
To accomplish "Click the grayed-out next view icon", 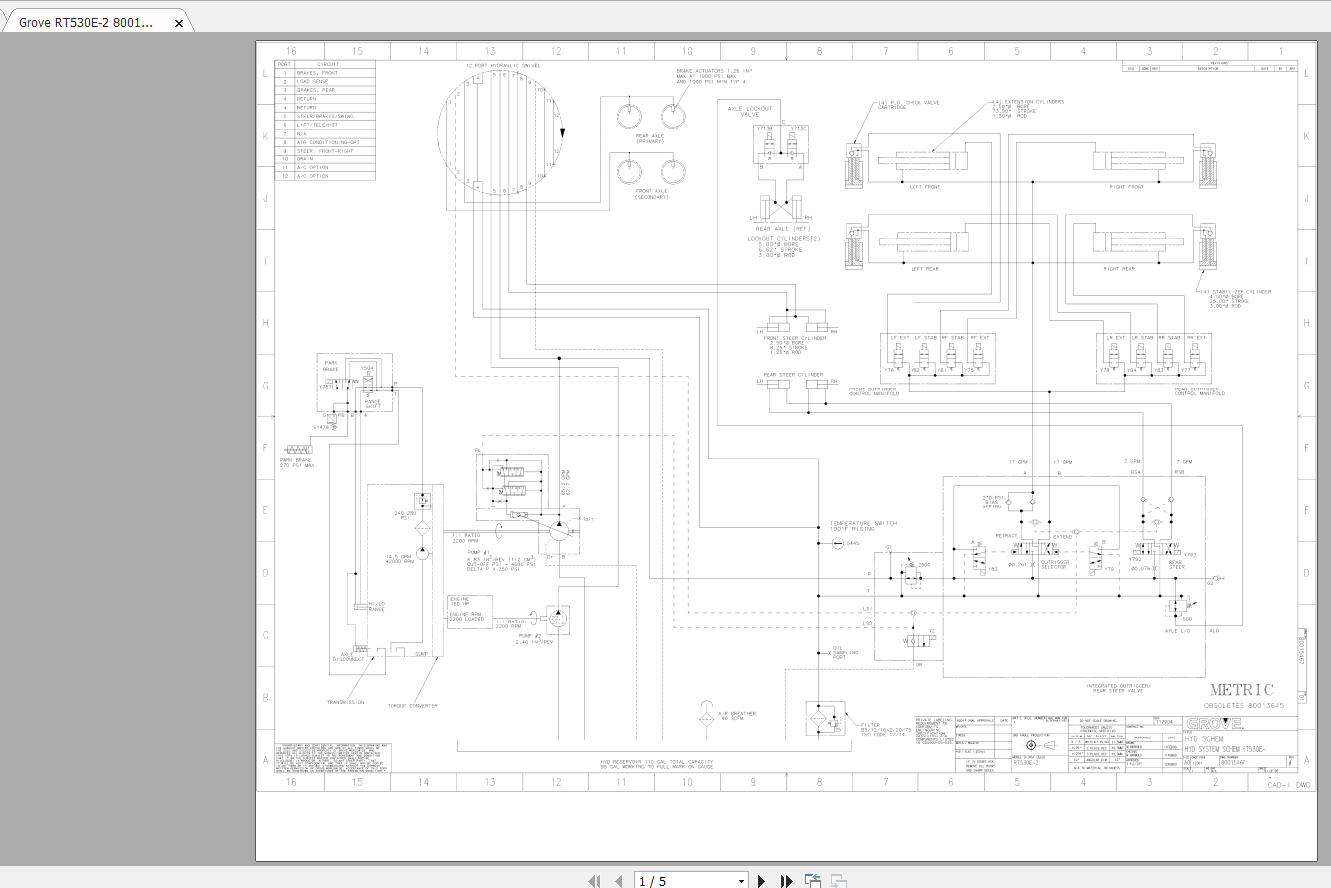I will click(838, 881).
